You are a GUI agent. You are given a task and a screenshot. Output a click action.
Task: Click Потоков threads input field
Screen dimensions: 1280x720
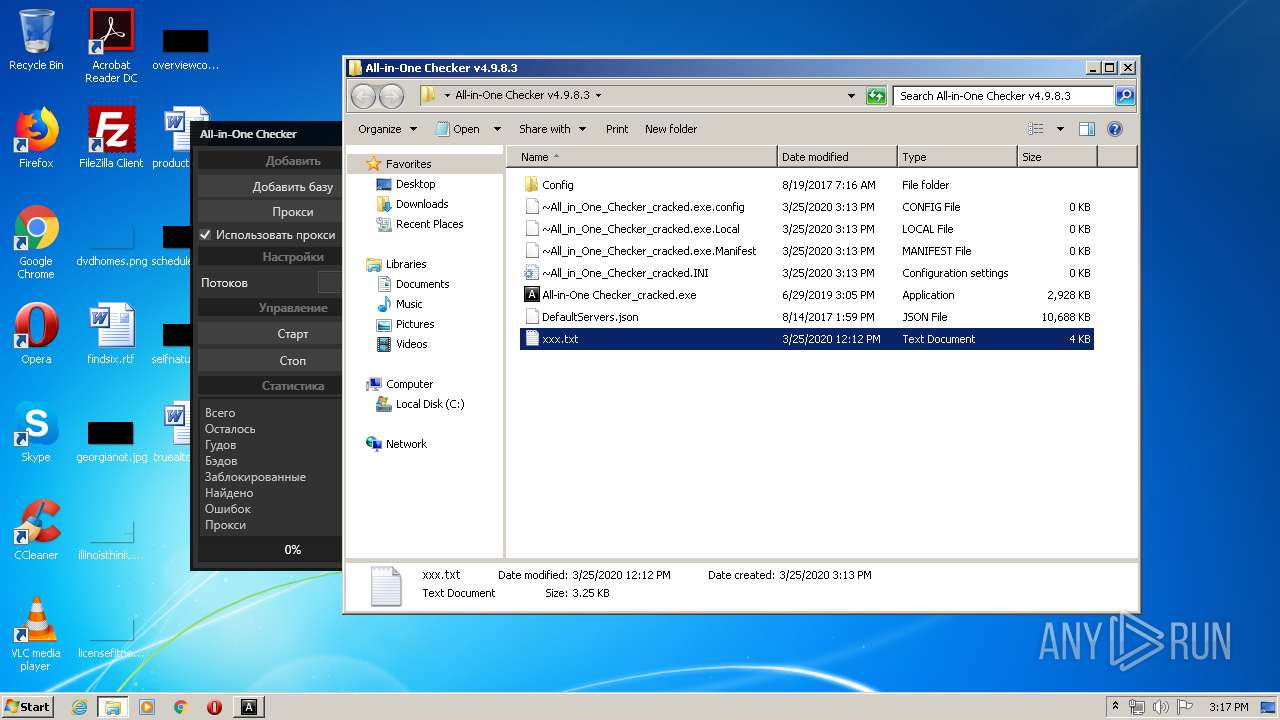tap(330, 283)
